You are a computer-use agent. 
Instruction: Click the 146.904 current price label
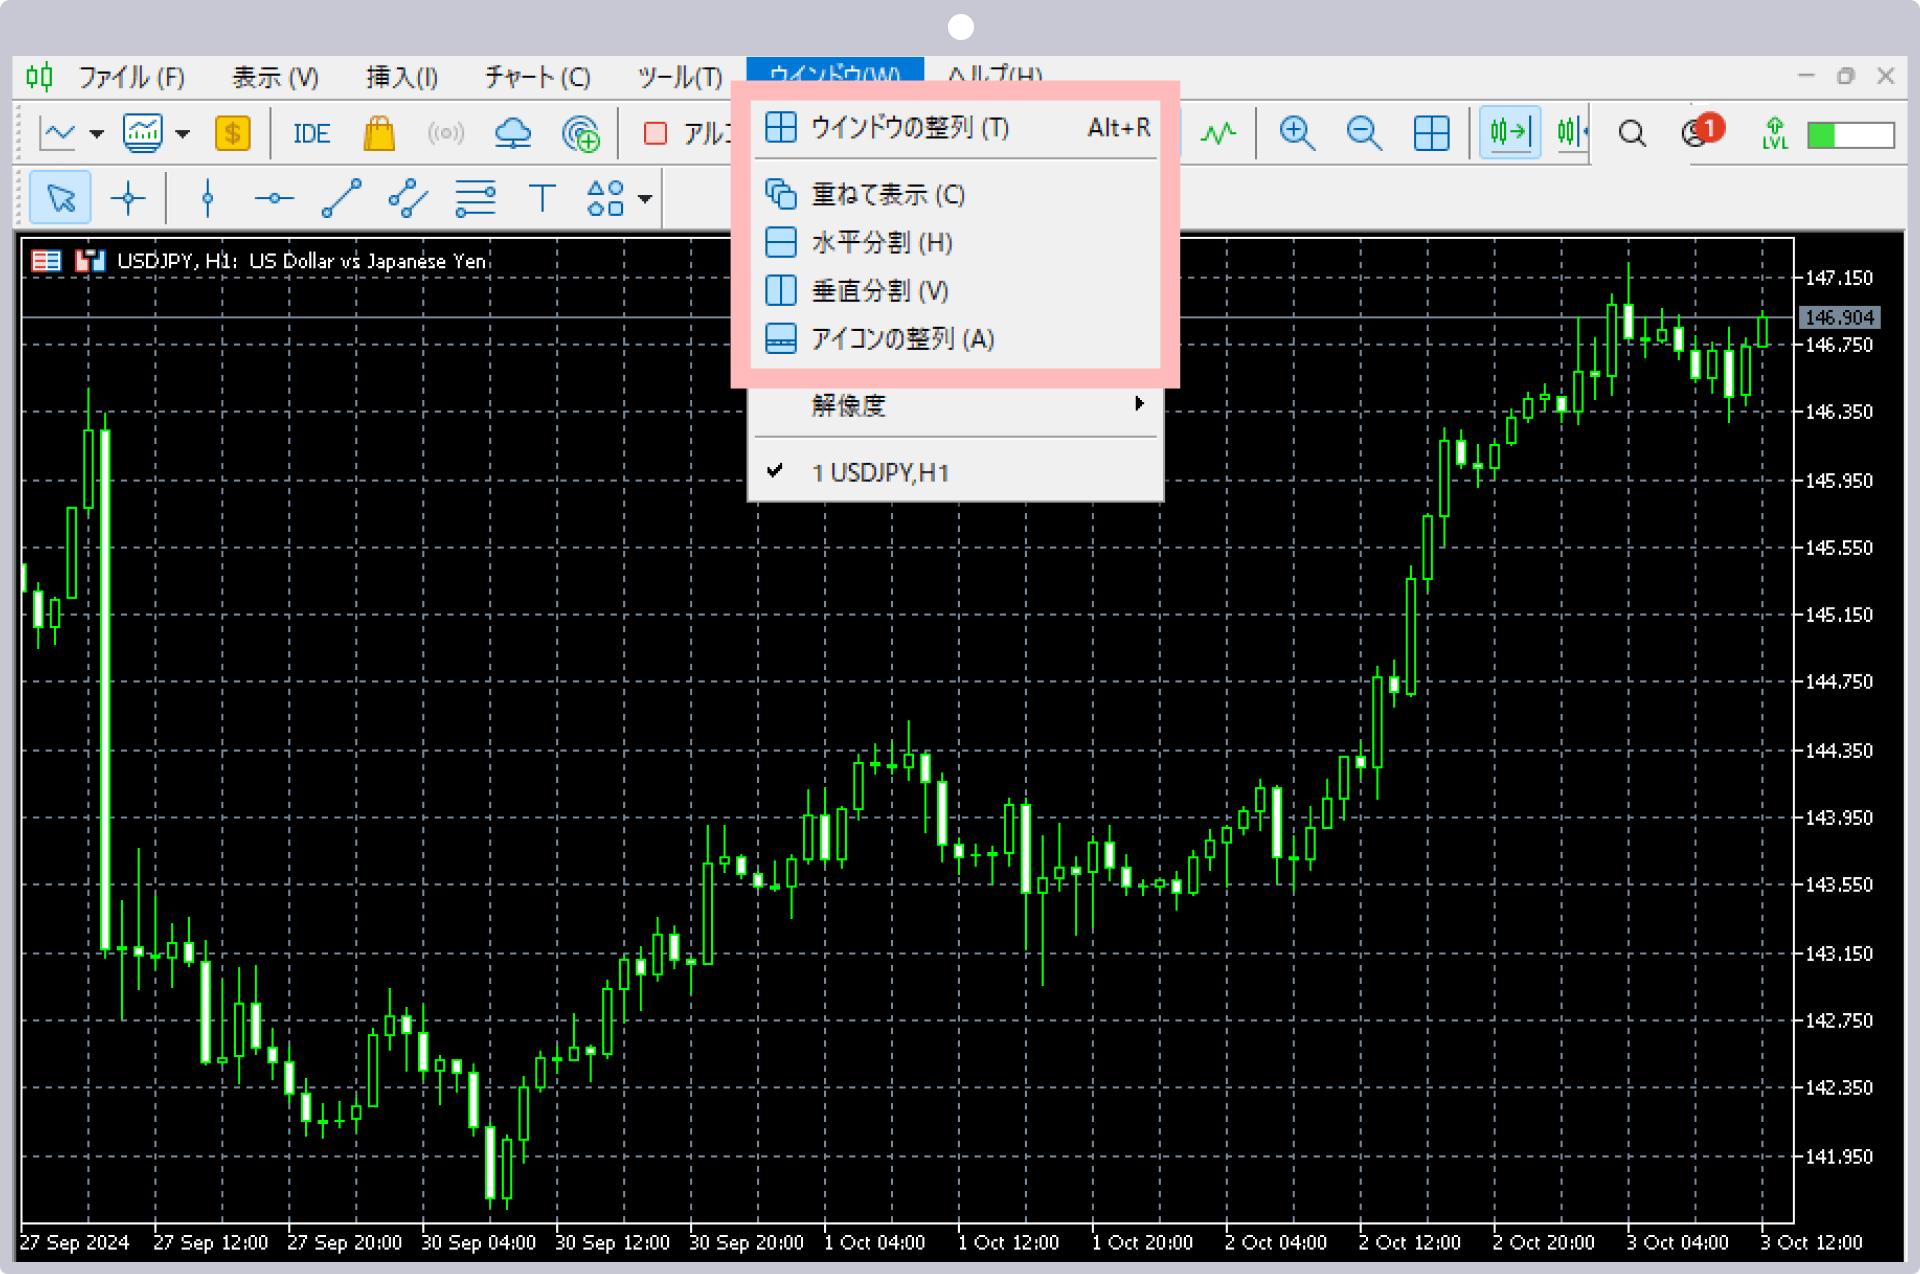point(1838,317)
